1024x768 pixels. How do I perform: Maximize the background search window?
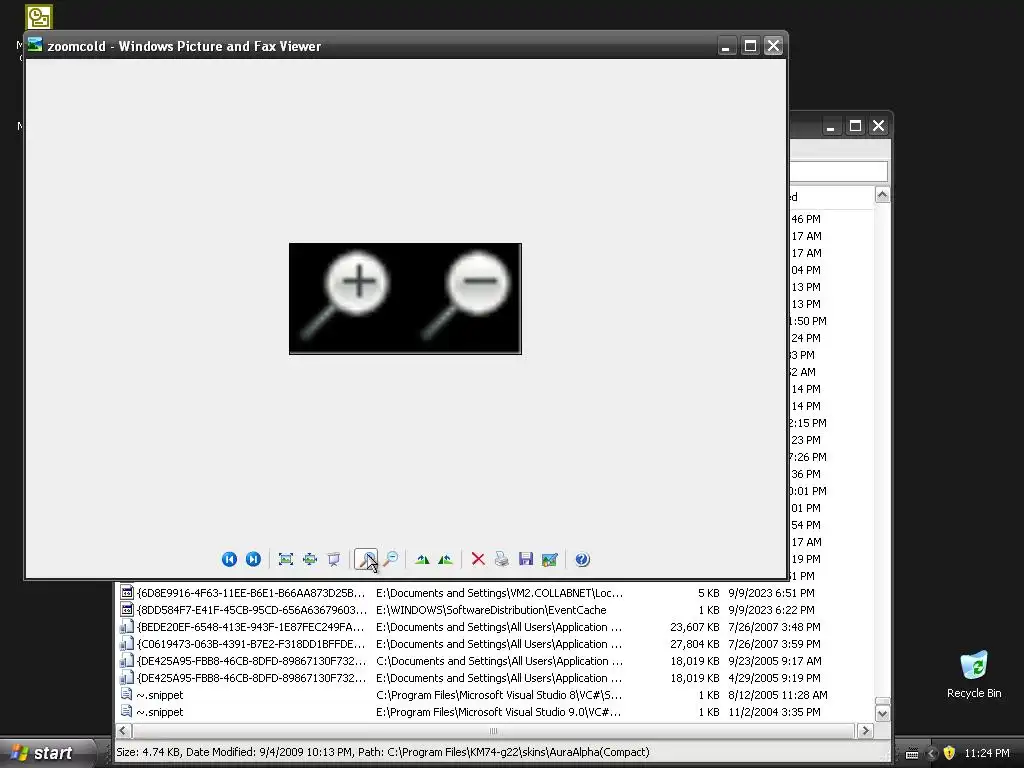point(855,126)
